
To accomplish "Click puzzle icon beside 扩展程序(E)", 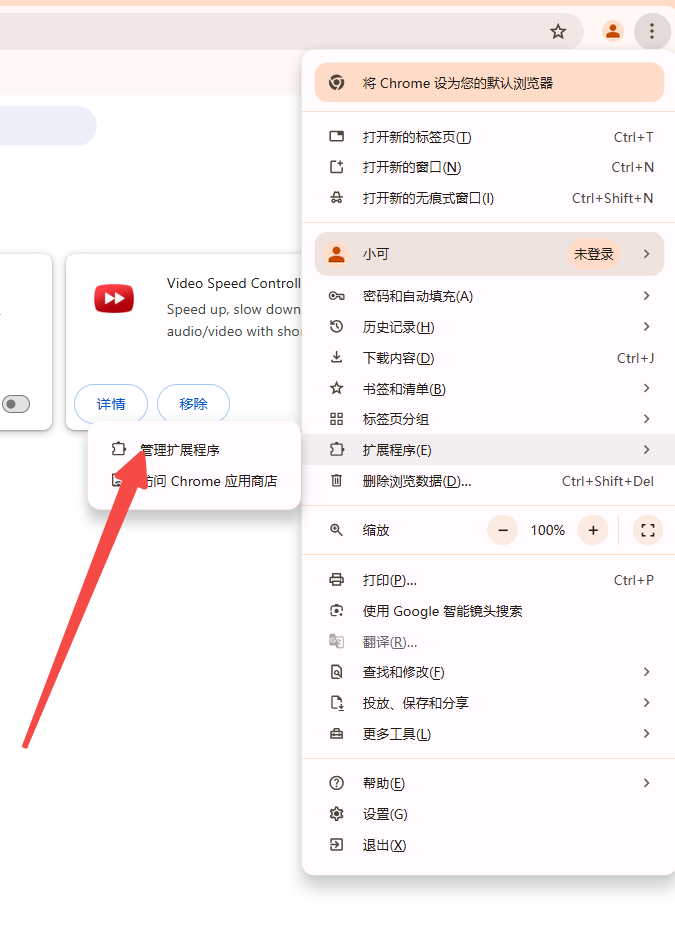I will pos(336,449).
